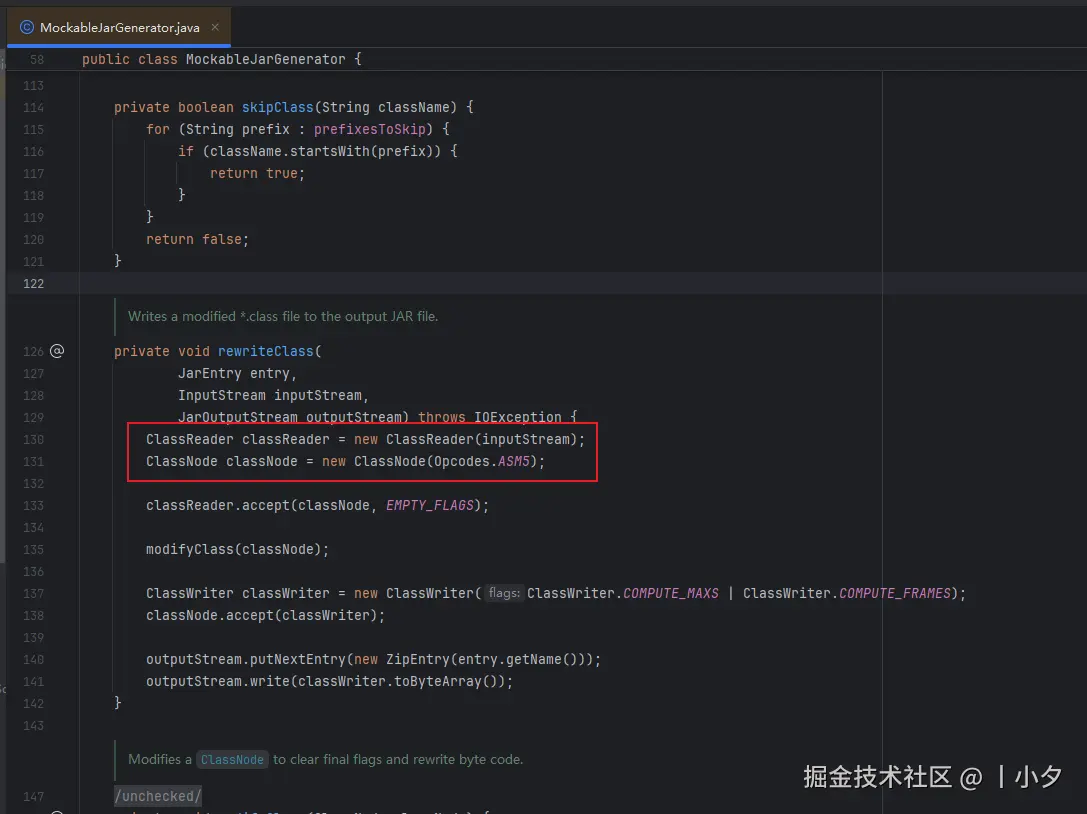Click the EMPTY_FLAGS constant
The image size is (1087, 814).
(x=430, y=505)
